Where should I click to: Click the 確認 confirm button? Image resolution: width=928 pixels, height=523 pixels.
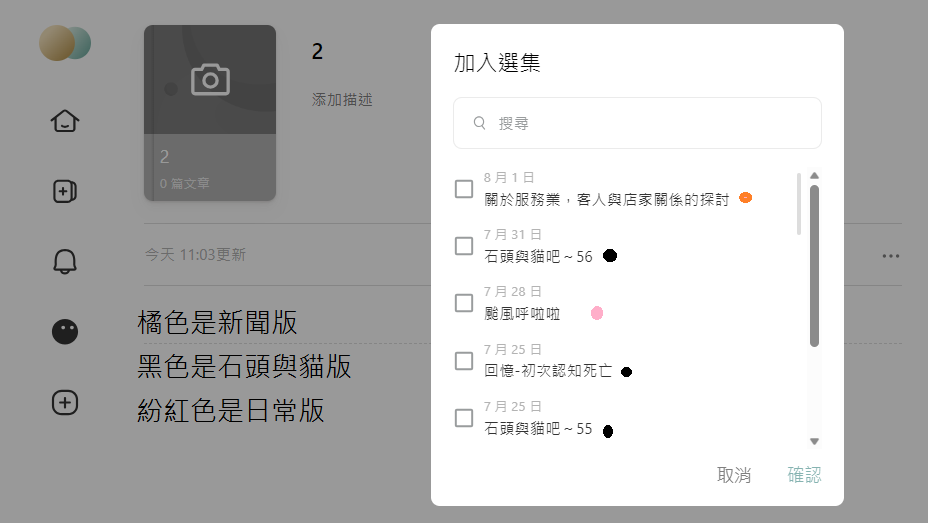(804, 474)
